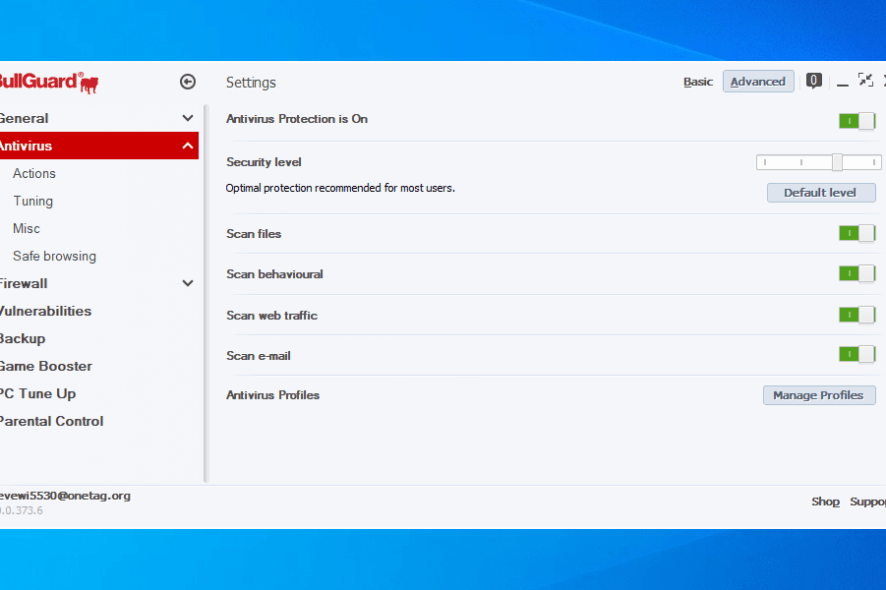The image size is (886, 590).
Task: Open the Actions subsection
Action: pos(34,173)
